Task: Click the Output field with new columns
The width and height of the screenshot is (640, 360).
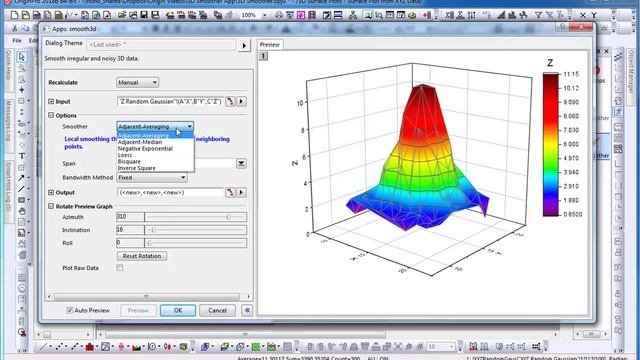Action: 171,192
